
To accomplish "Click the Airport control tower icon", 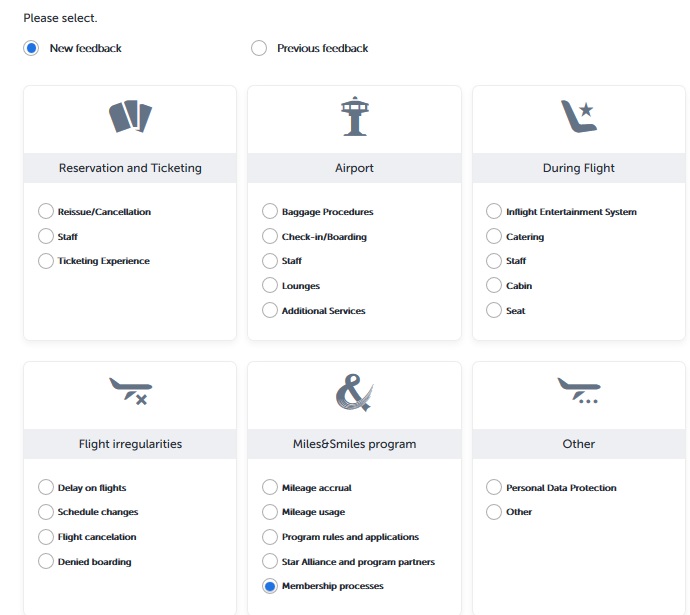I will click(355, 116).
